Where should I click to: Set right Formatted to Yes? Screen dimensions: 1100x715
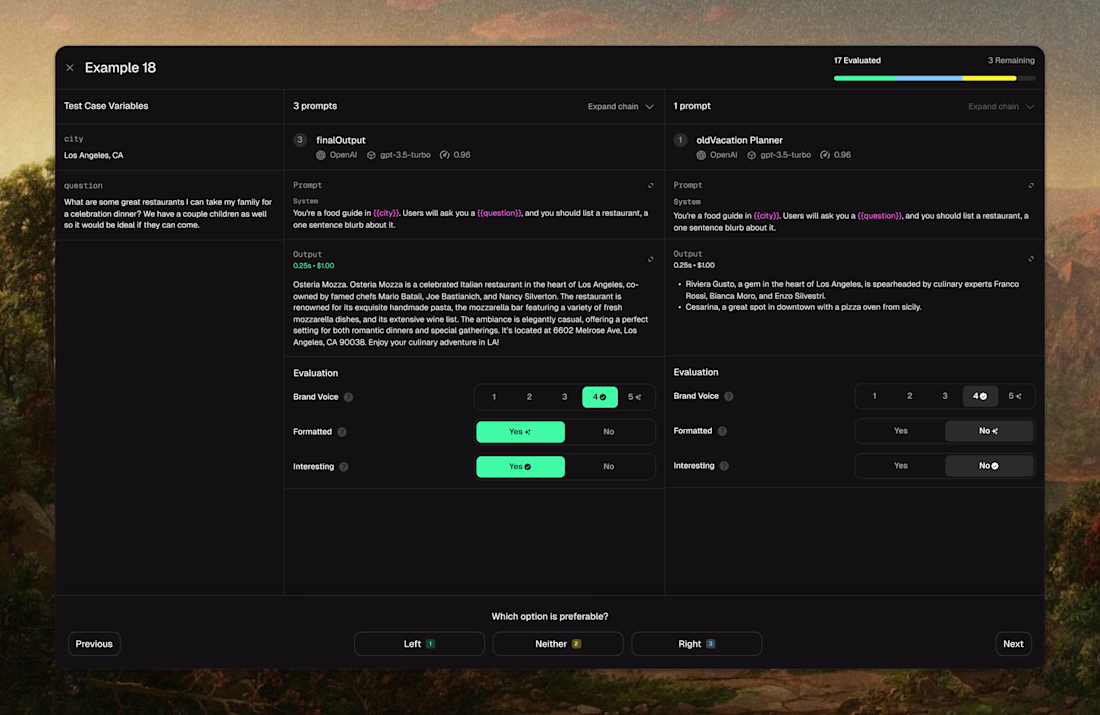pos(901,432)
